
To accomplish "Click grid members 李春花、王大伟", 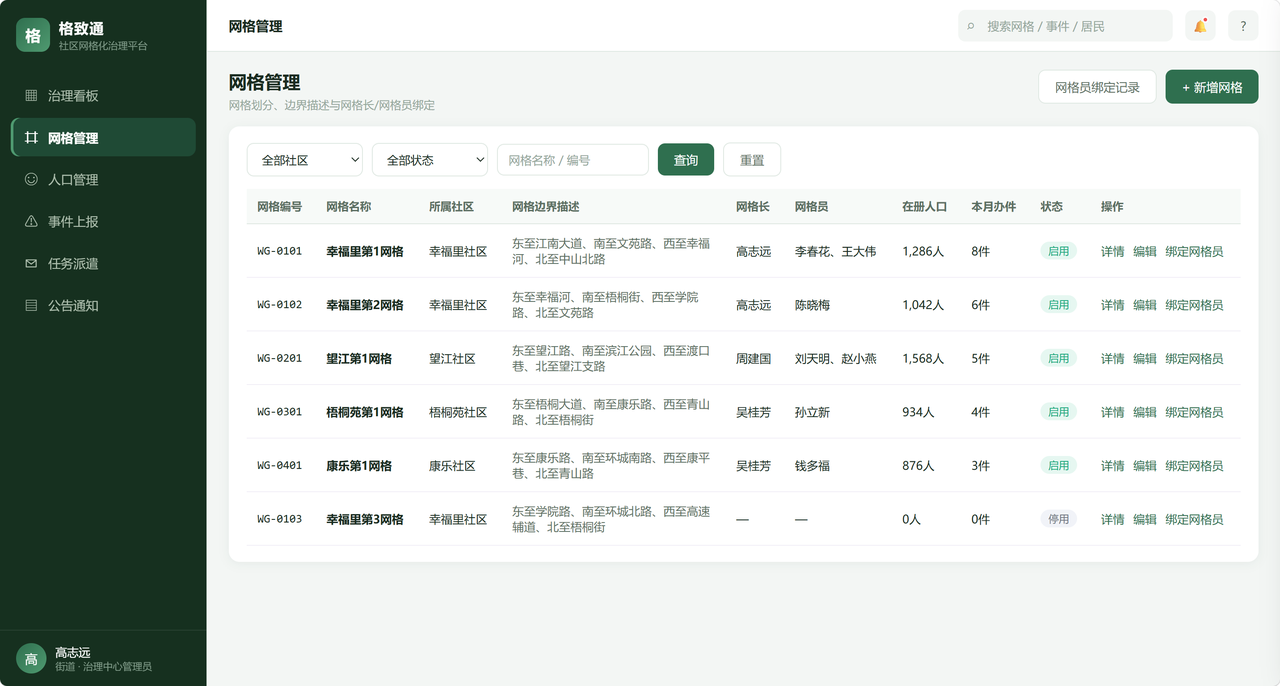I will point(835,252).
